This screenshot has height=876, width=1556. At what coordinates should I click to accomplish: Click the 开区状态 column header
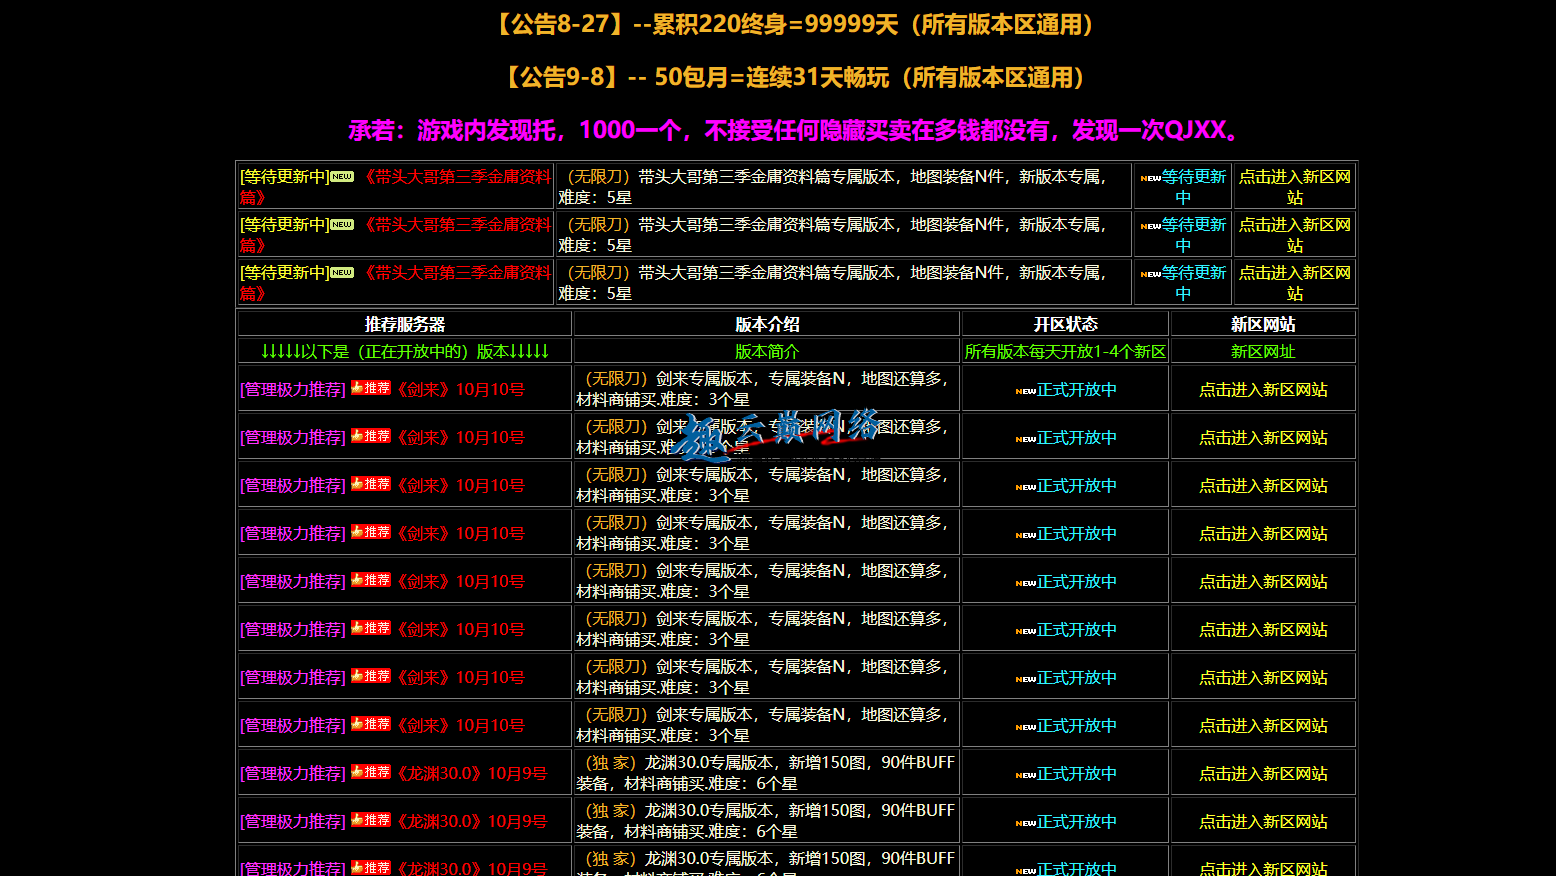[x=1065, y=324]
